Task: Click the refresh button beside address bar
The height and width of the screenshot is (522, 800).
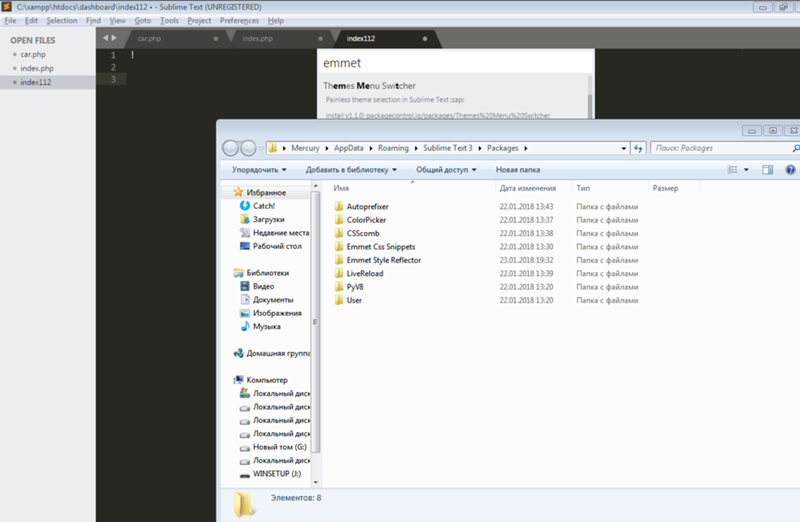Action: click(638, 148)
